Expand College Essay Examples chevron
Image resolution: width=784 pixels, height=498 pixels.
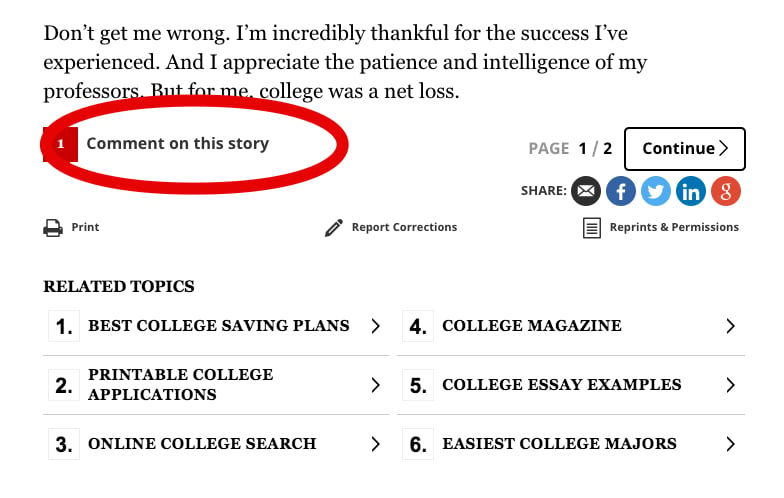730,385
